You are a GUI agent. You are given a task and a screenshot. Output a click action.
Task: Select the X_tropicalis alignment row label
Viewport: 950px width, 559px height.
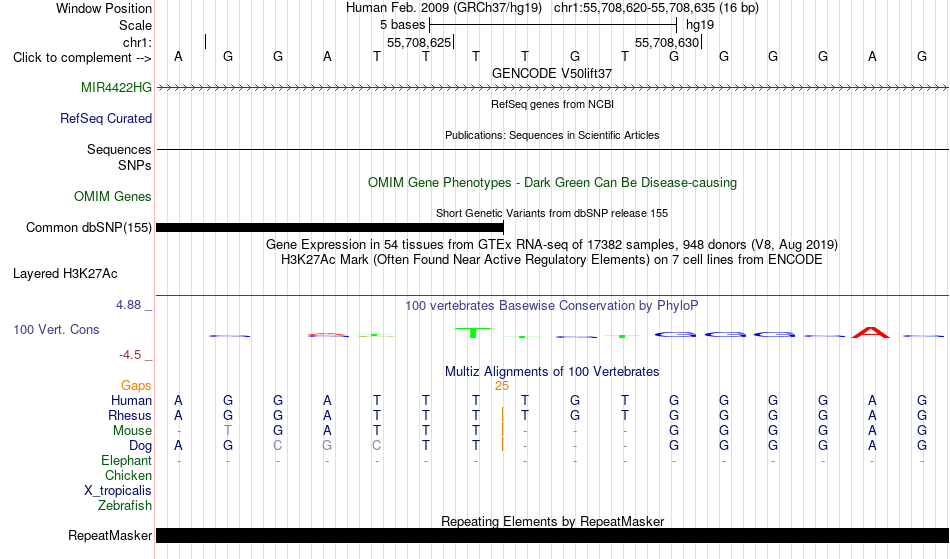[x=118, y=491]
